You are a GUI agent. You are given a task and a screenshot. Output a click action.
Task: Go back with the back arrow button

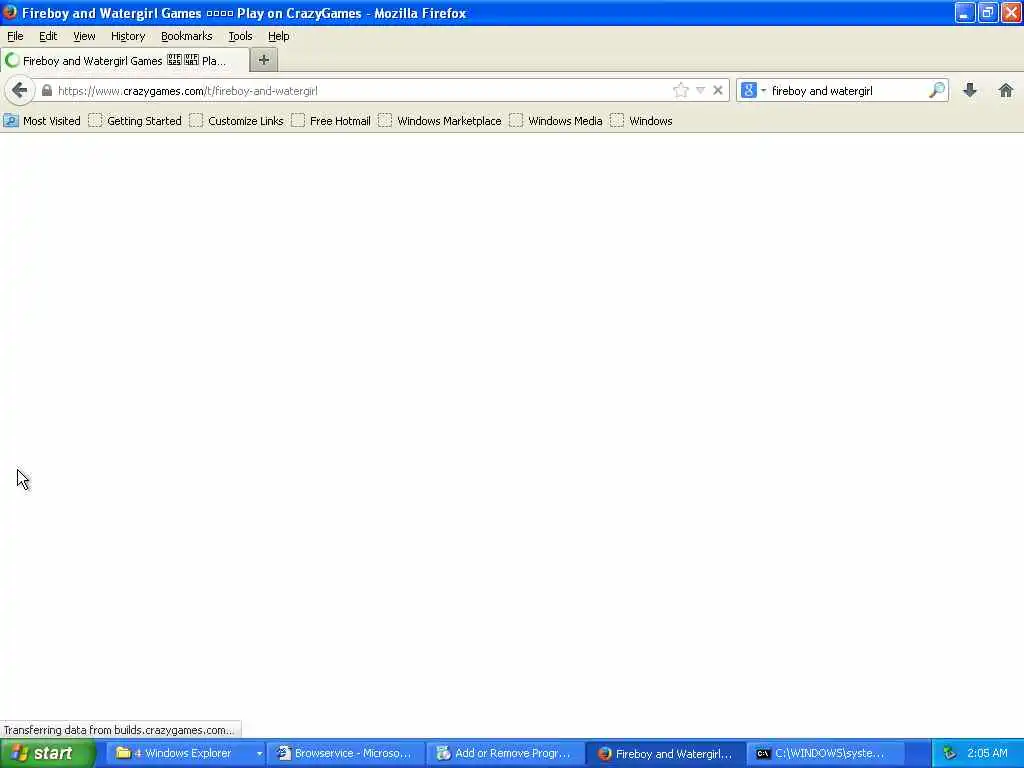click(x=20, y=90)
